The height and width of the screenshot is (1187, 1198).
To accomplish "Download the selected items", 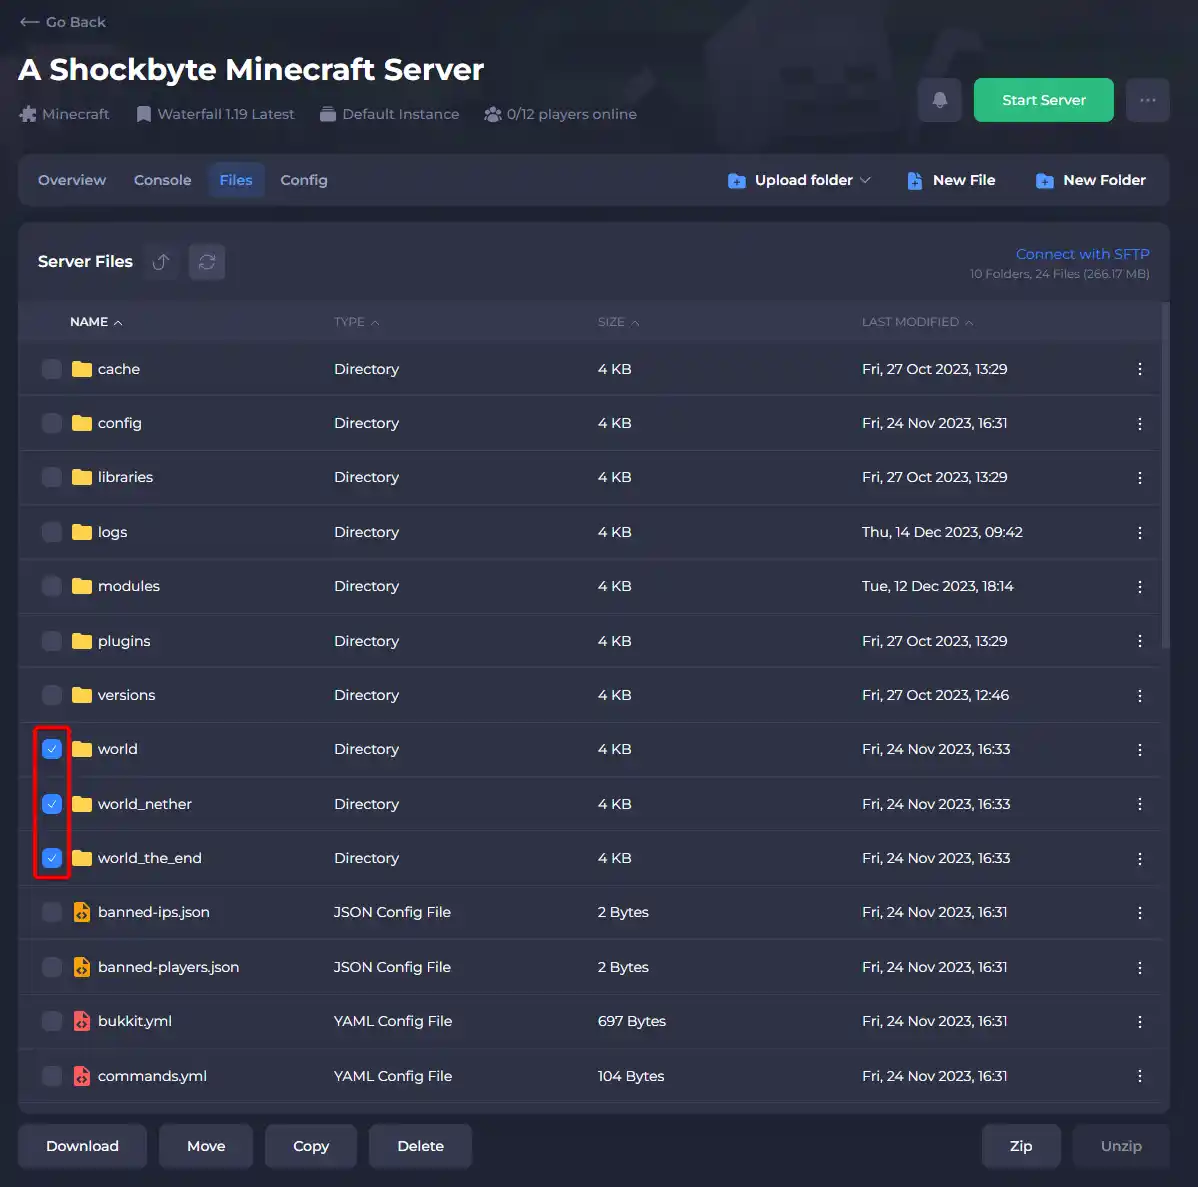I will [x=83, y=1146].
